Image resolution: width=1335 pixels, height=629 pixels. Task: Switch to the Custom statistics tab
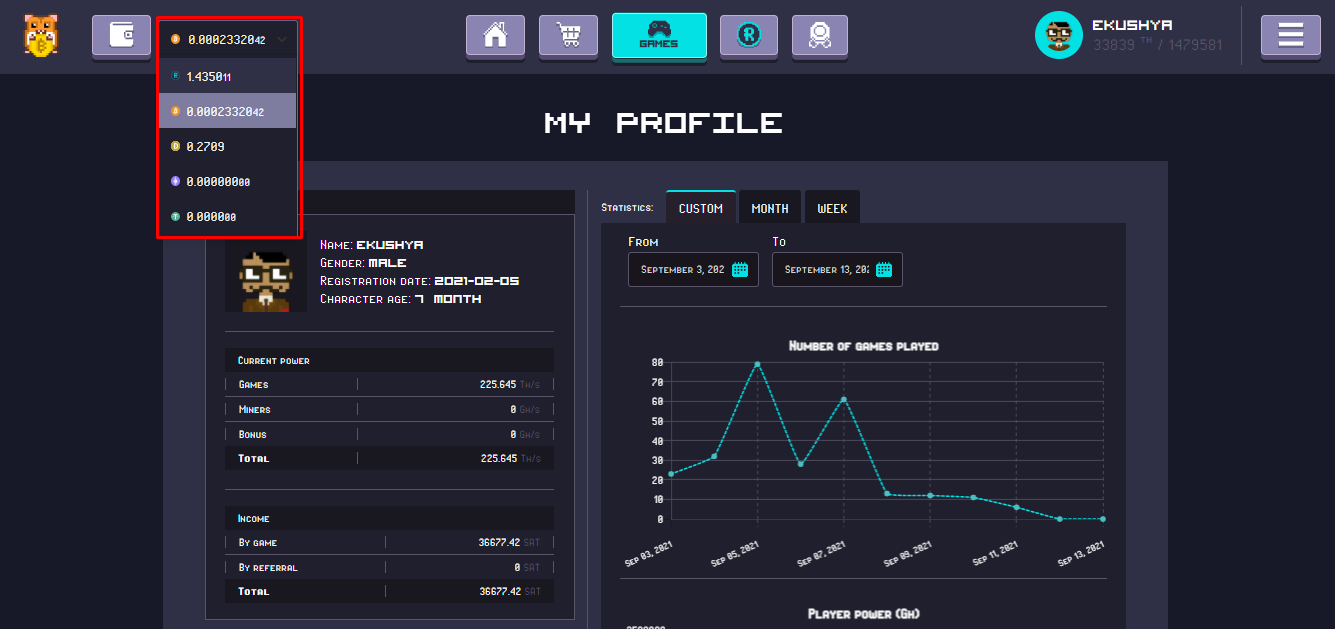pos(701,208)
